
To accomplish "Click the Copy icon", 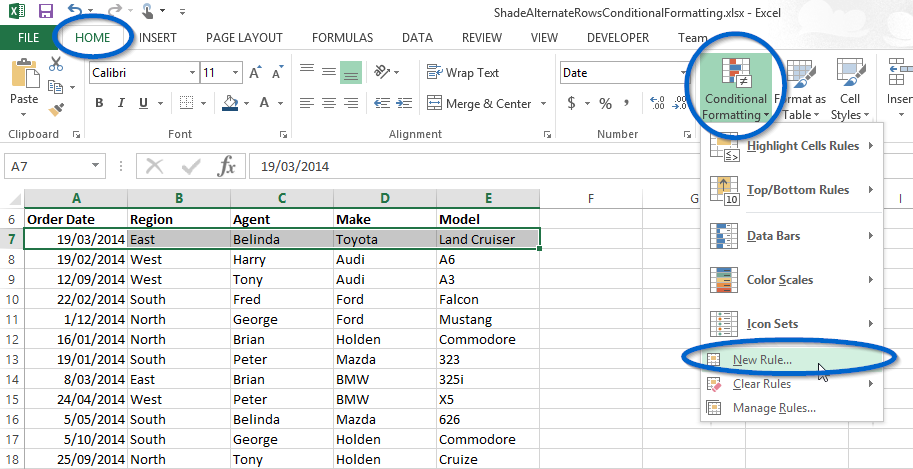I will point(55,87).
